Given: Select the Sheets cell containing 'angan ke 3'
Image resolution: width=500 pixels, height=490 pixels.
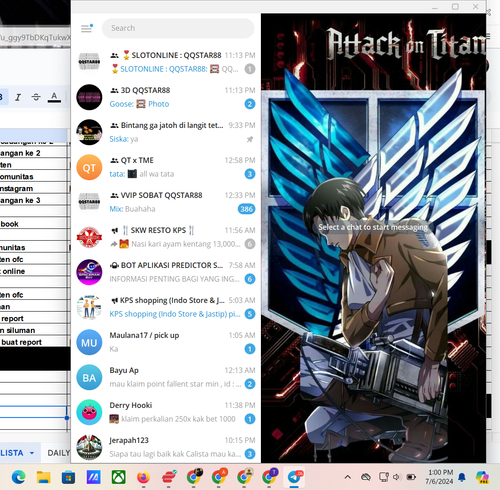Looking at the screenshot, I should (x=34, y=200).
